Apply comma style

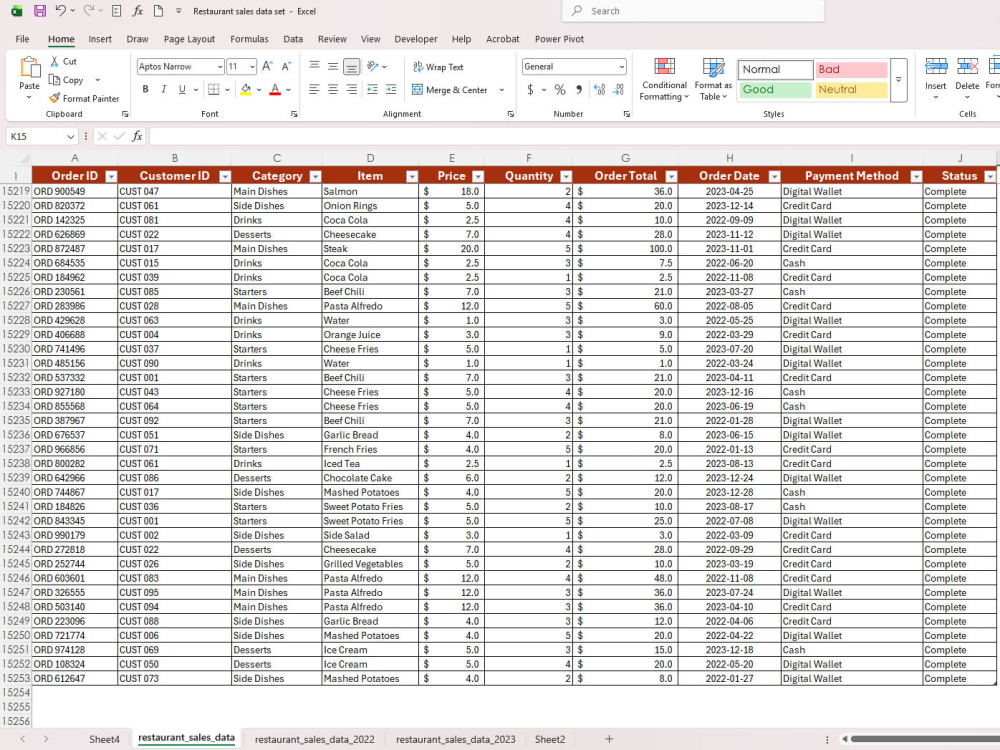click(x=578, y=90)
